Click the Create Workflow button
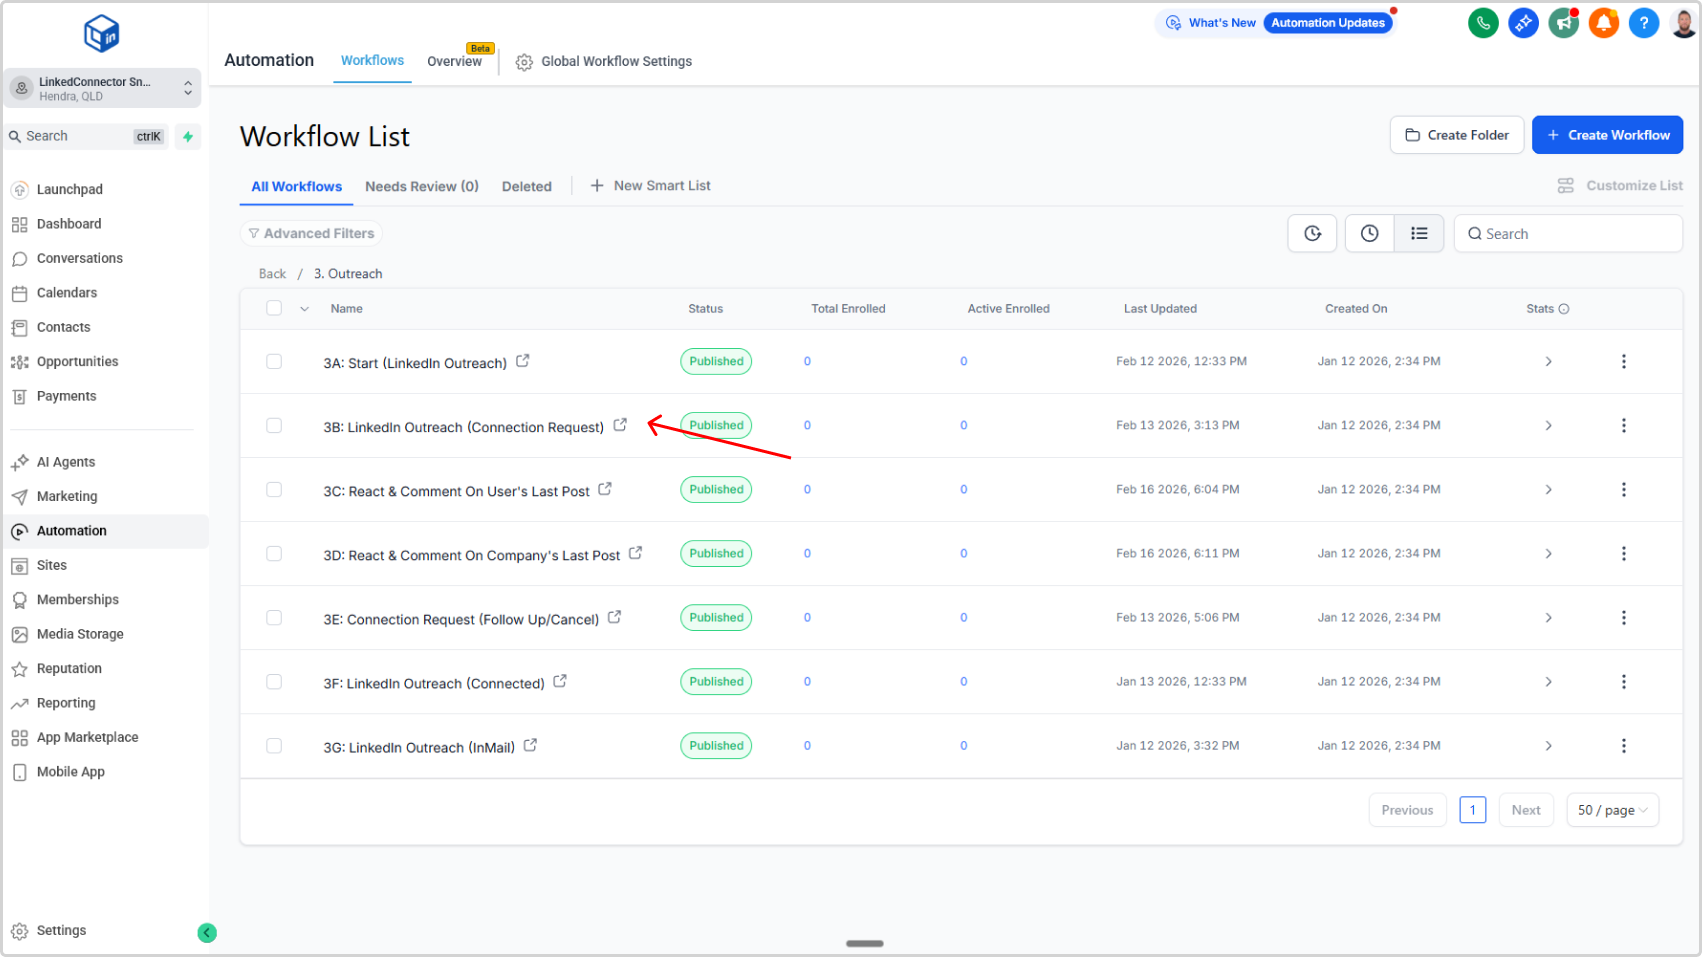This screenshot has height=957, width=1702. tap(1607, 135)
